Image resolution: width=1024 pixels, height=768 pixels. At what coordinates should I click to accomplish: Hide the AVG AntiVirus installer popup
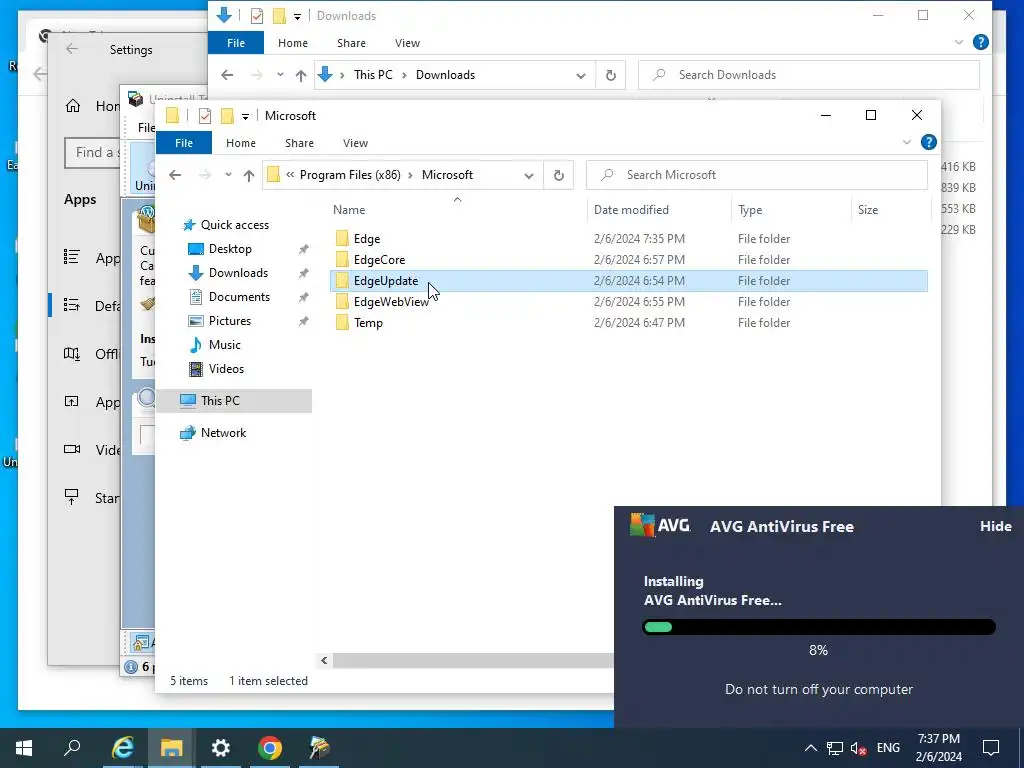(x=995, y=526)
